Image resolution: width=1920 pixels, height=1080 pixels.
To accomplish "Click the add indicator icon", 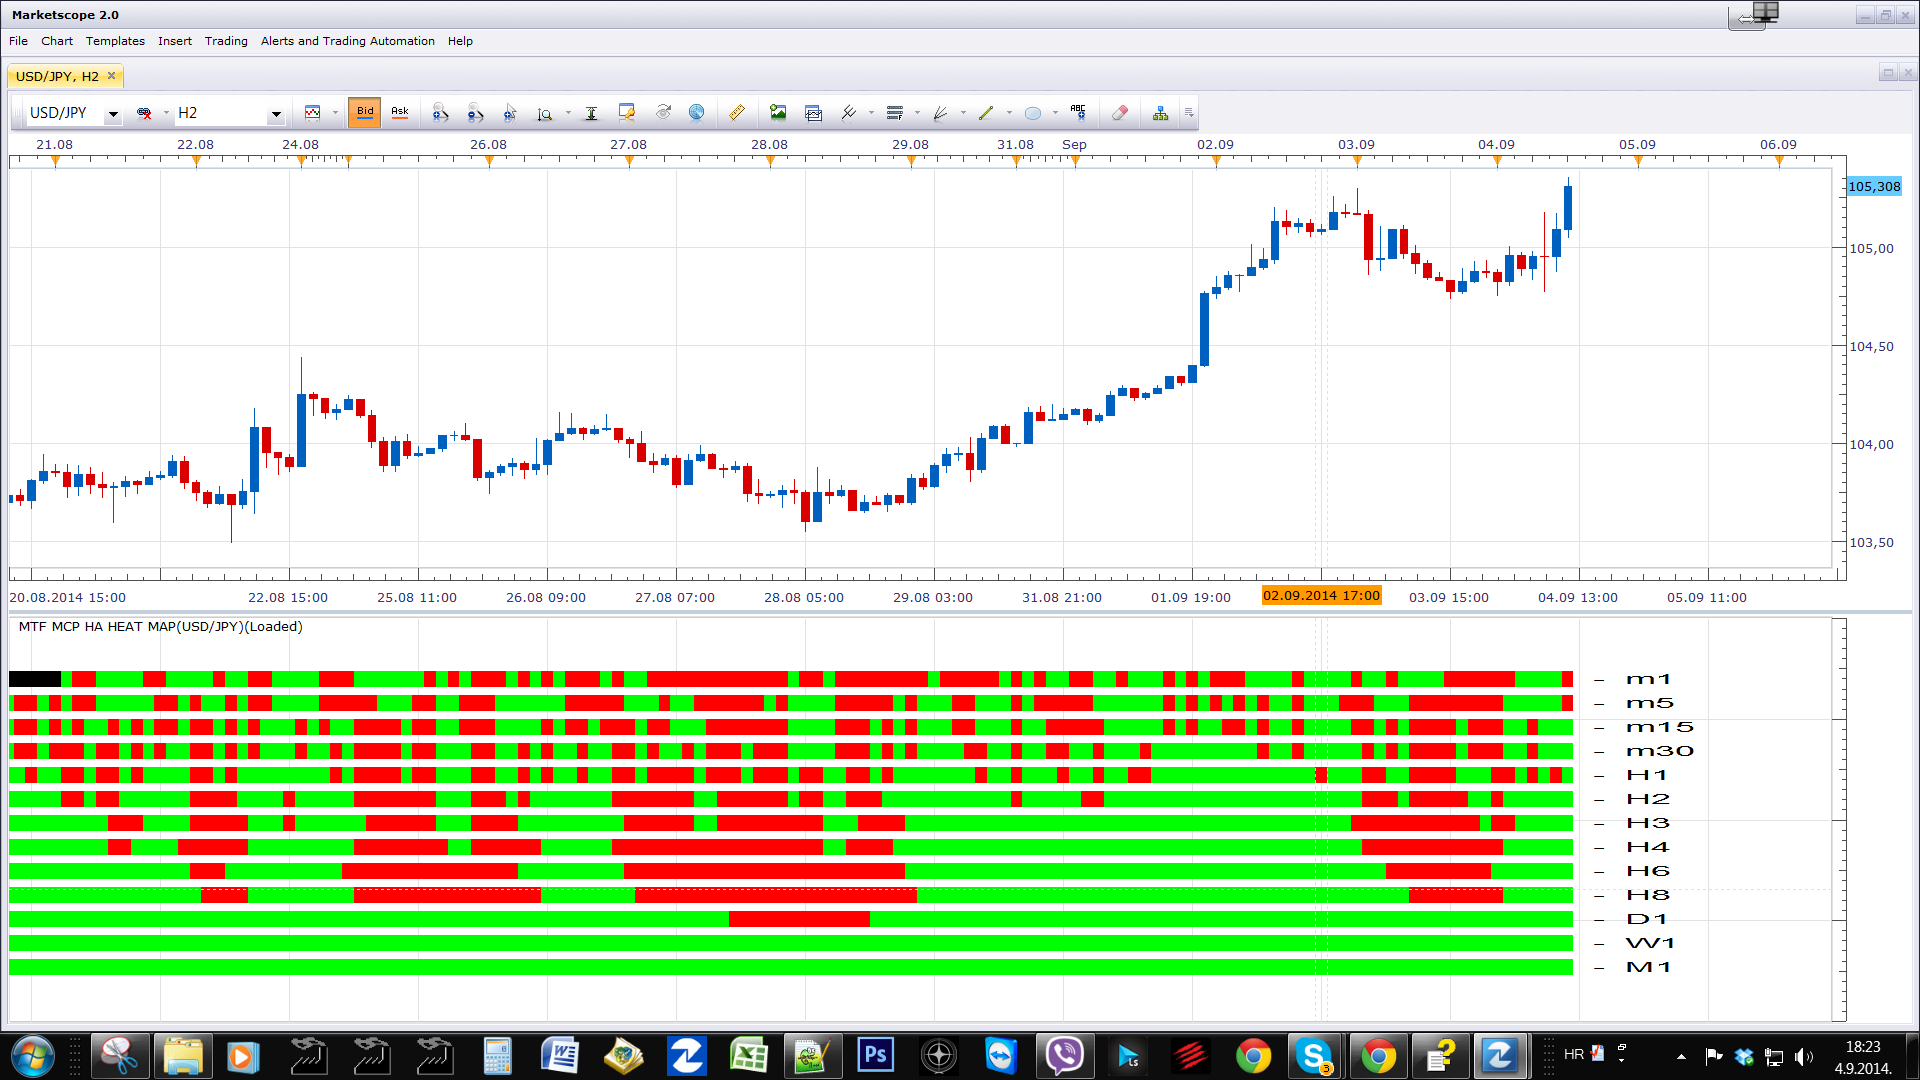I will click(x=849, y=113).
